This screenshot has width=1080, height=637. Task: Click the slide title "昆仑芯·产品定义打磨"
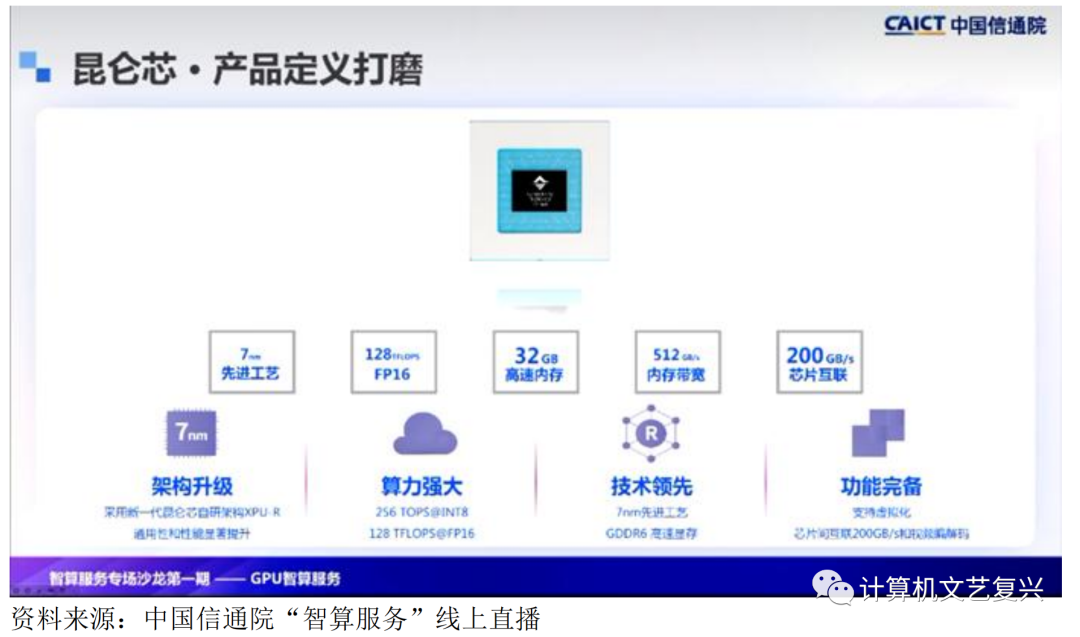click(x=247, y=69)
